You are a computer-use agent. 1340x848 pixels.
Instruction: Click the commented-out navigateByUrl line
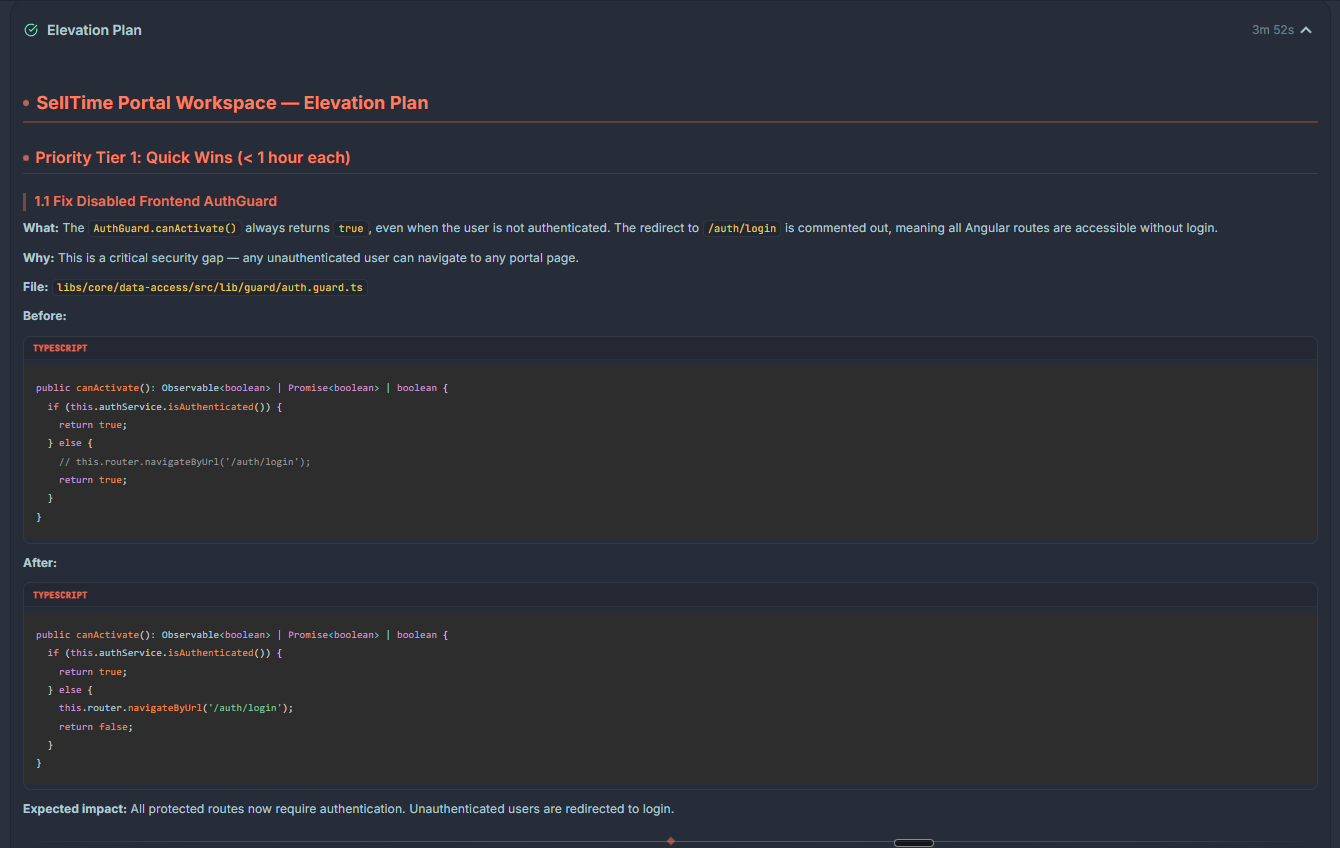(185, 462)
